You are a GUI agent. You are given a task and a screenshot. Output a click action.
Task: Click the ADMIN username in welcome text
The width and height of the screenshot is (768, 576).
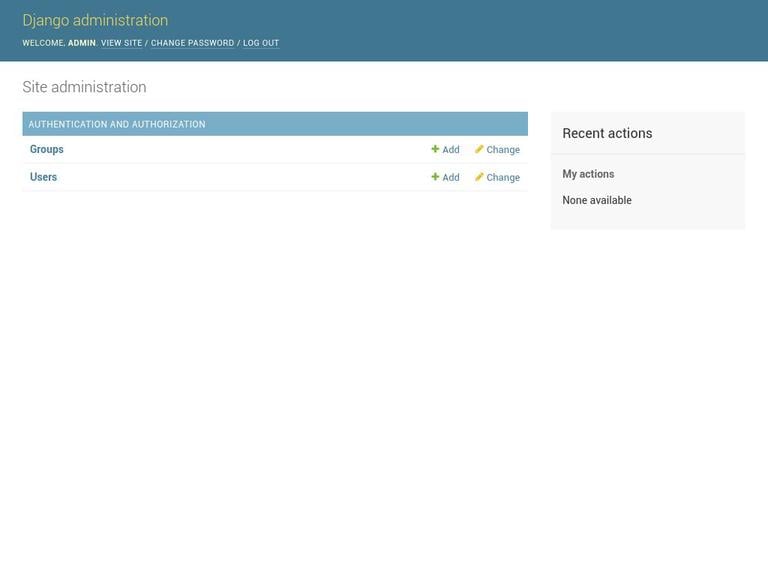pos(82,43)
